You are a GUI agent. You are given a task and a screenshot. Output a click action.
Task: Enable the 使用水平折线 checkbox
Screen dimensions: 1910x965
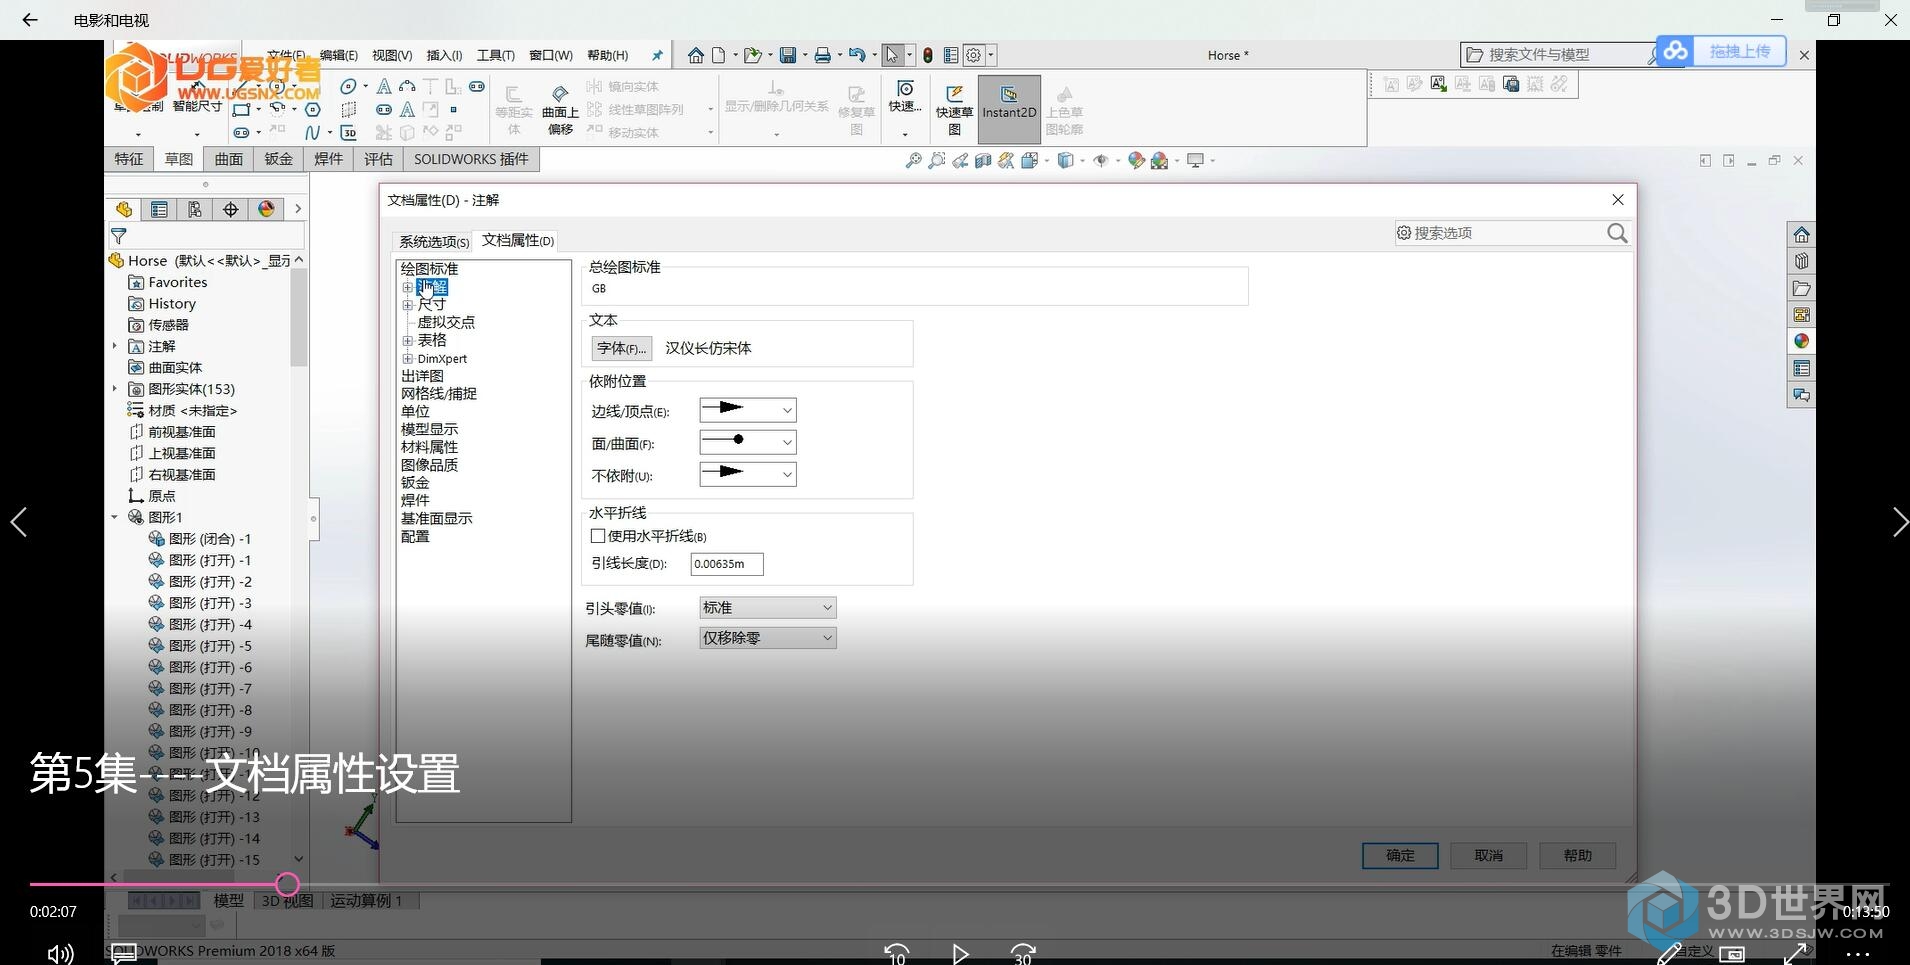pos(598,536)
